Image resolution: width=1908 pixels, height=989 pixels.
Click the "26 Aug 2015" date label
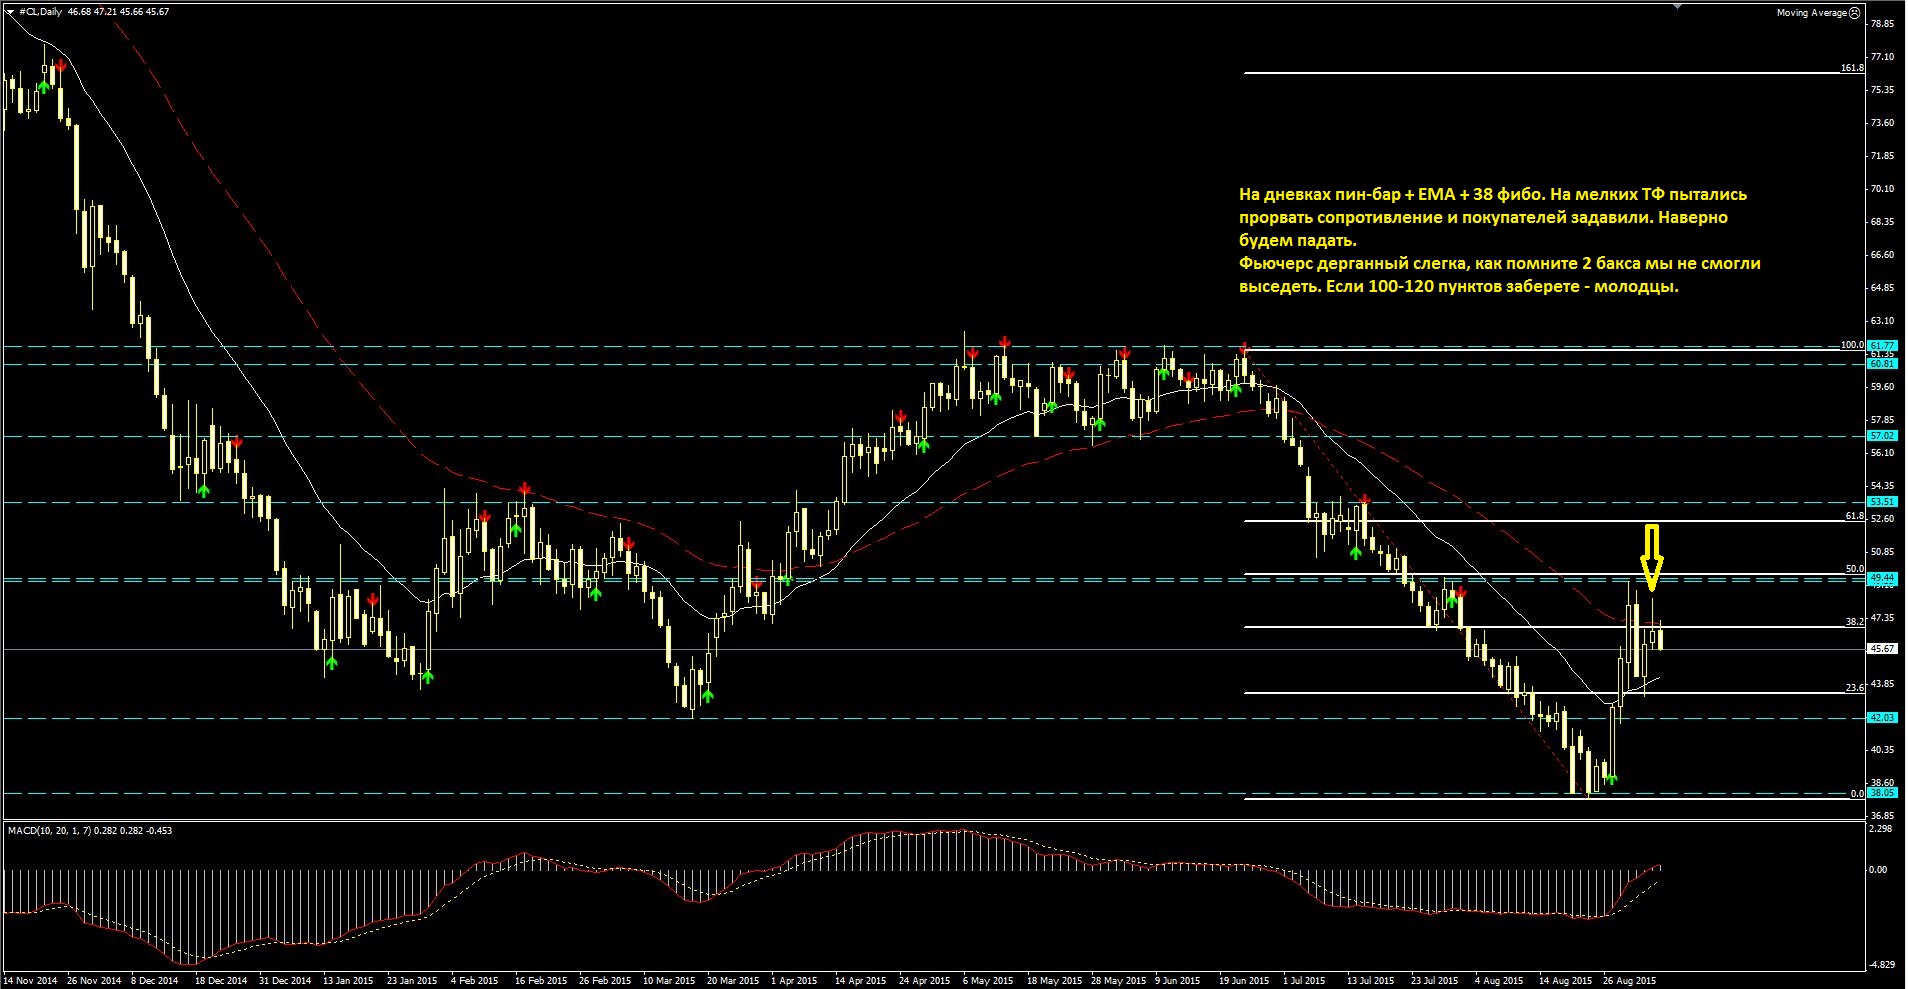(x=1629, y=981)
